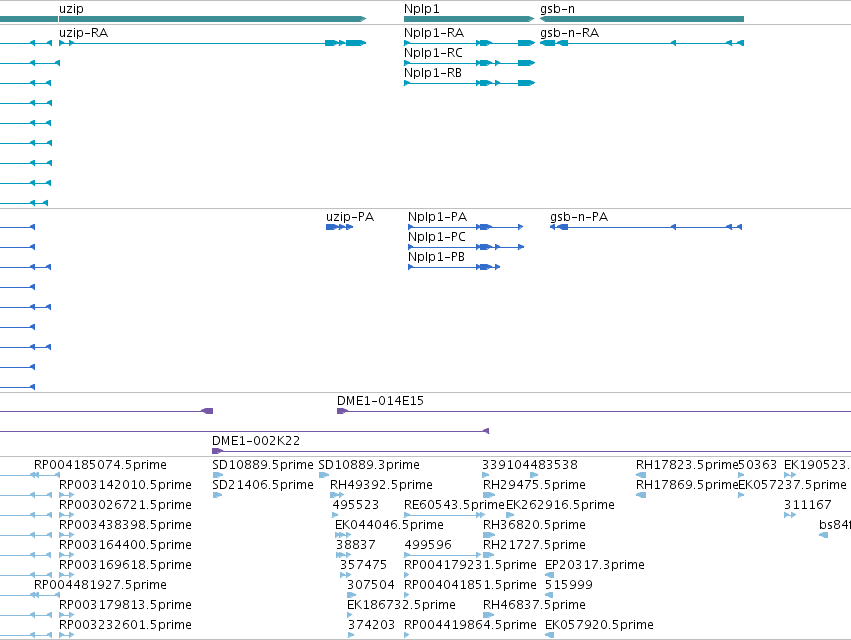Click the 495523 feature label
This screenshot has height=640, width=851.
pos(356,504)
